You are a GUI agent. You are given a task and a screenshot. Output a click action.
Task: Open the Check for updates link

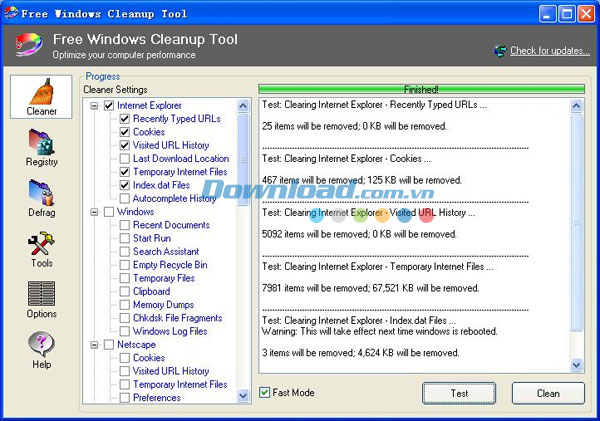(x=549, y=51)
